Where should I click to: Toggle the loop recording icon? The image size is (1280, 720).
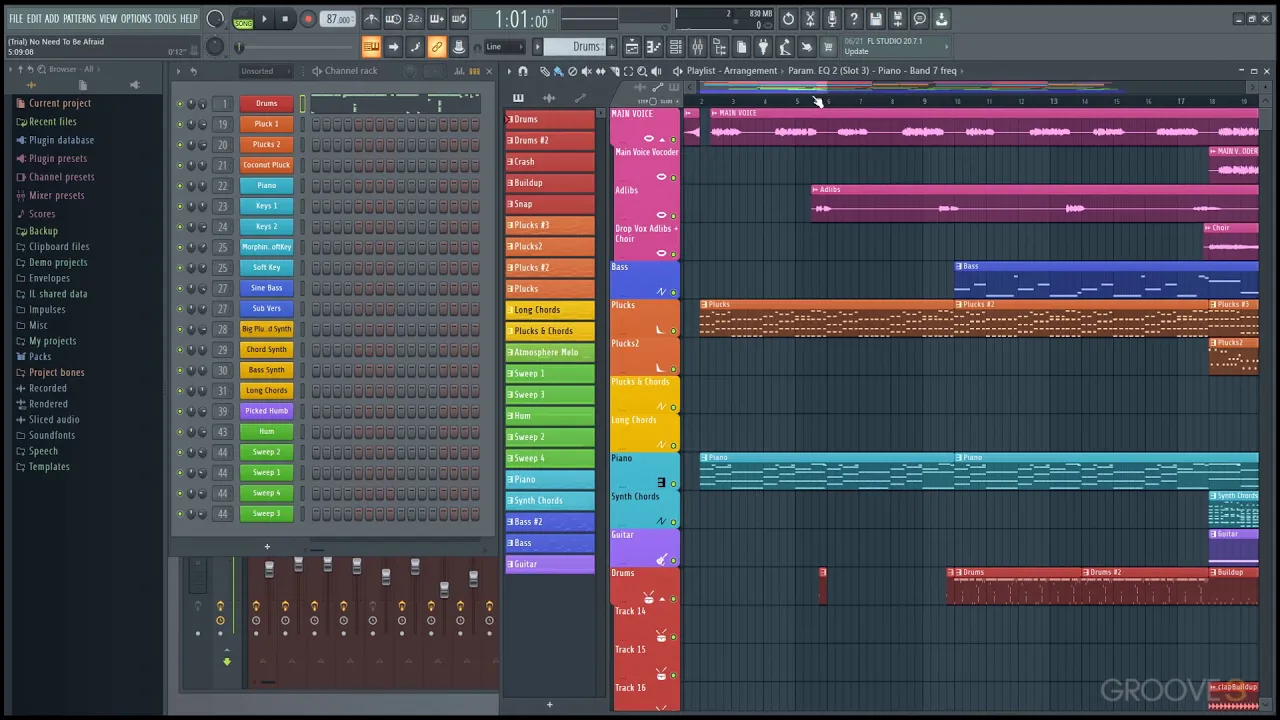pos(459,19)
